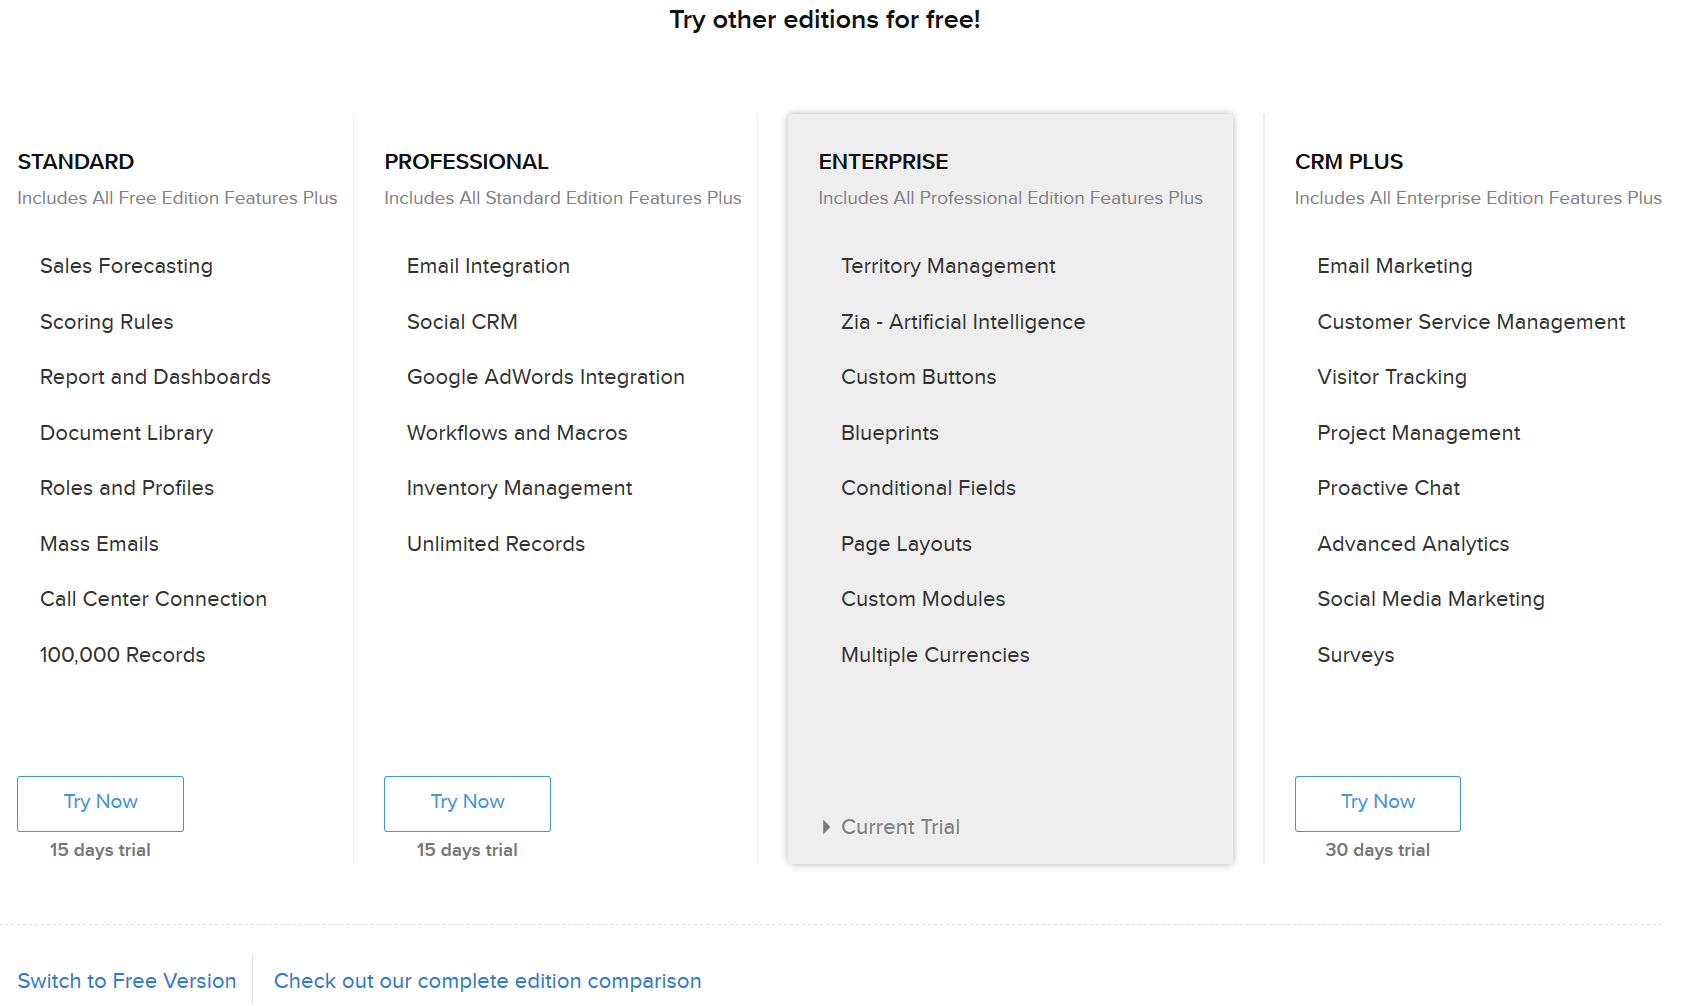Viewport: 1706px width, 1006px height.
Task: Click the Inventory Management feature
Action: [x=519, y=488]
